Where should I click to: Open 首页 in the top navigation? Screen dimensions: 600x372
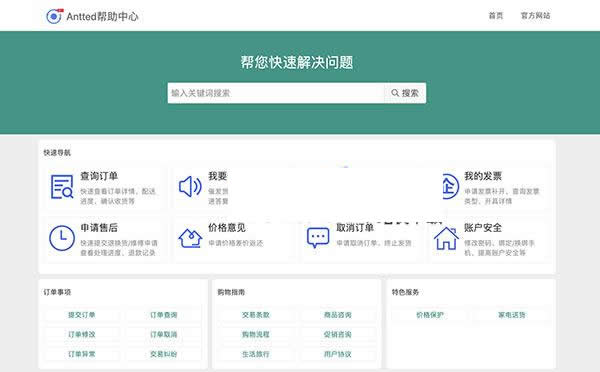[496, 16]
